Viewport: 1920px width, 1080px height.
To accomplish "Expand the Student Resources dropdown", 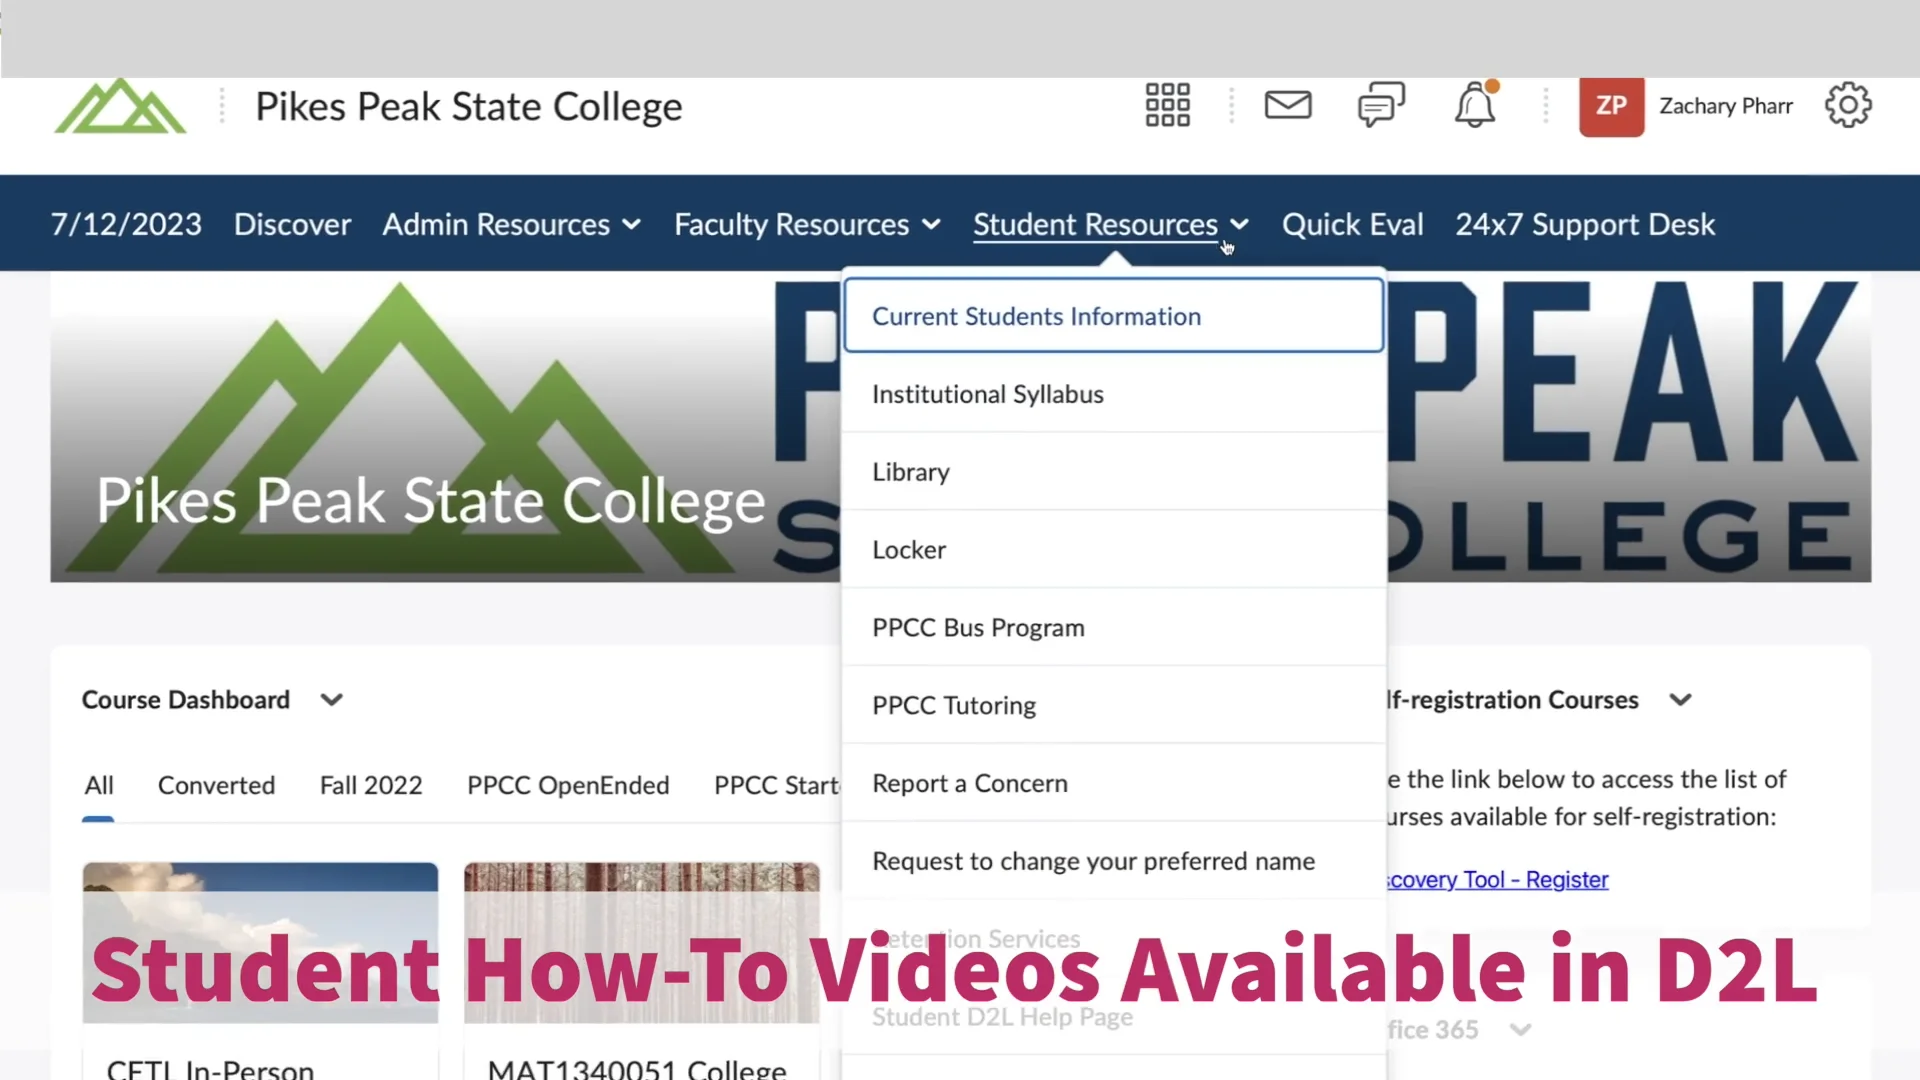I will click(1110, 224).
